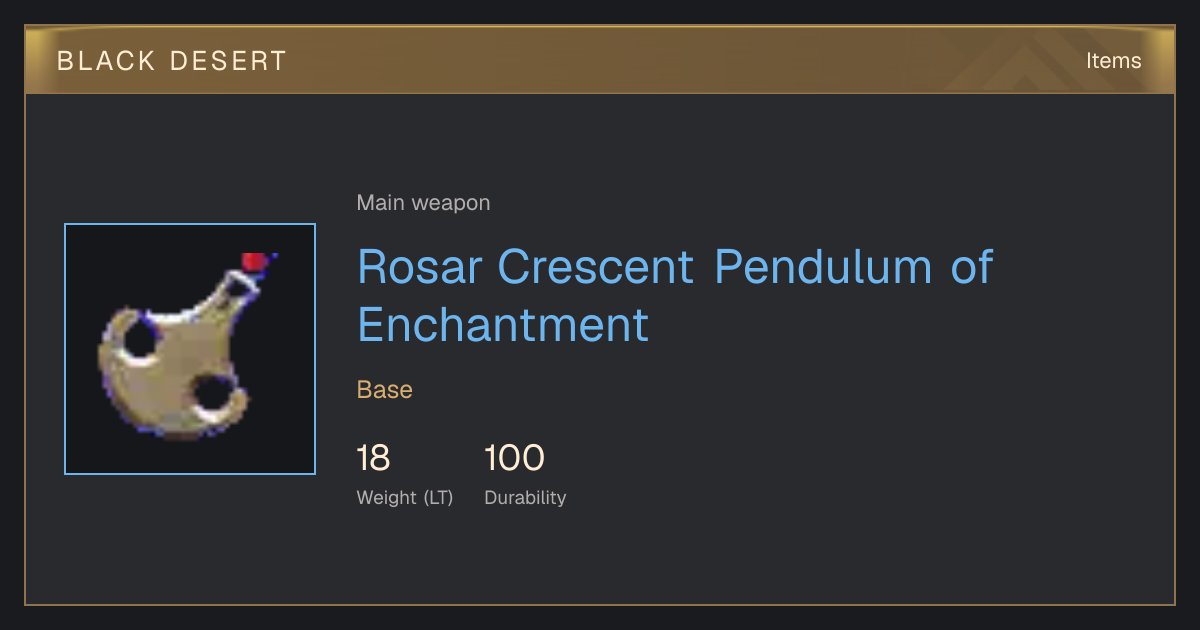
Task: Click the word Enchantment in the title
Action: click(x=503, y=325)
